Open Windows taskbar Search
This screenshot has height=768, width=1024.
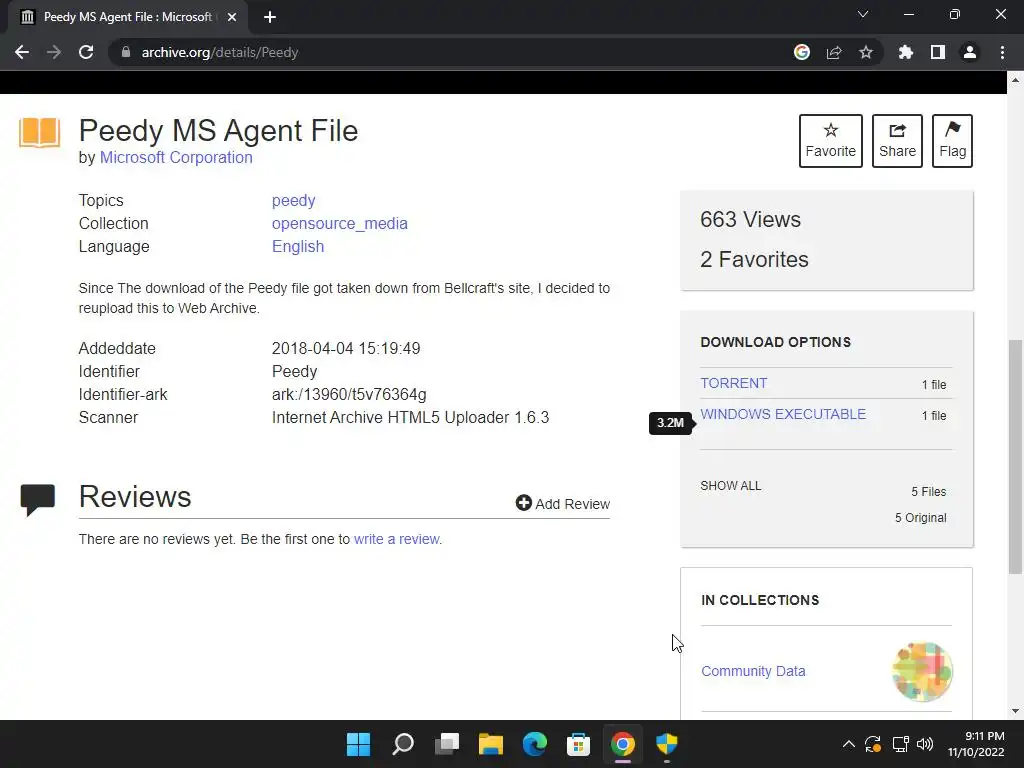(402, 744)
